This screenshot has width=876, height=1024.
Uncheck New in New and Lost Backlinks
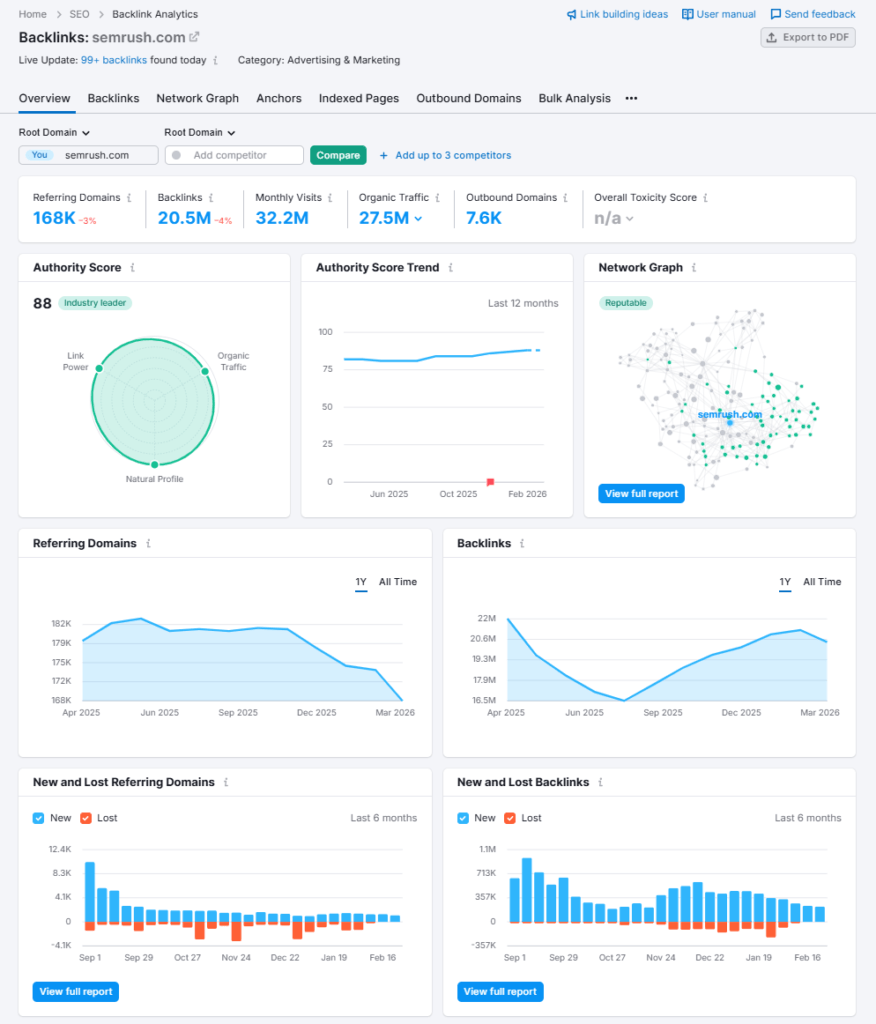pos(463,818)
